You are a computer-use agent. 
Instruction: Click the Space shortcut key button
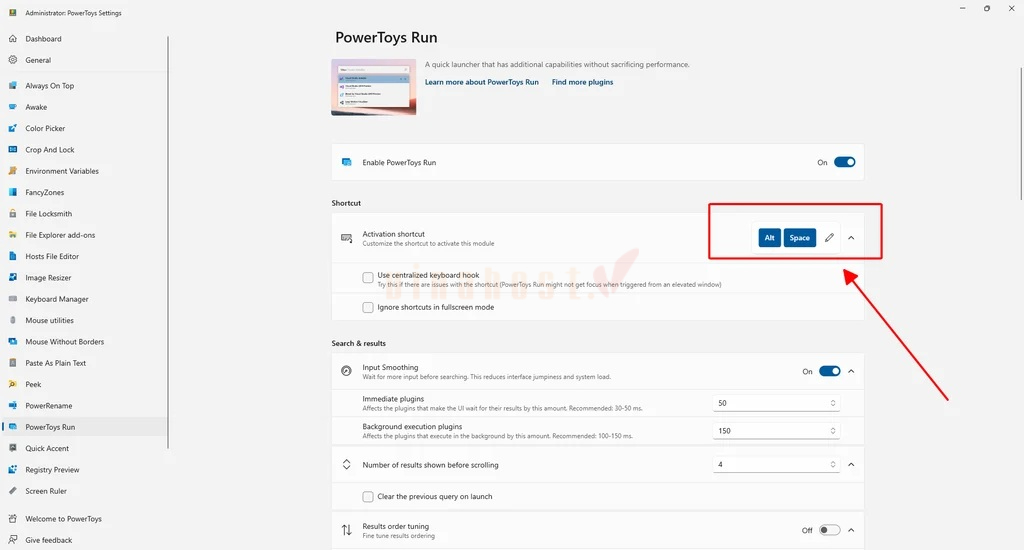click(799, 238)
